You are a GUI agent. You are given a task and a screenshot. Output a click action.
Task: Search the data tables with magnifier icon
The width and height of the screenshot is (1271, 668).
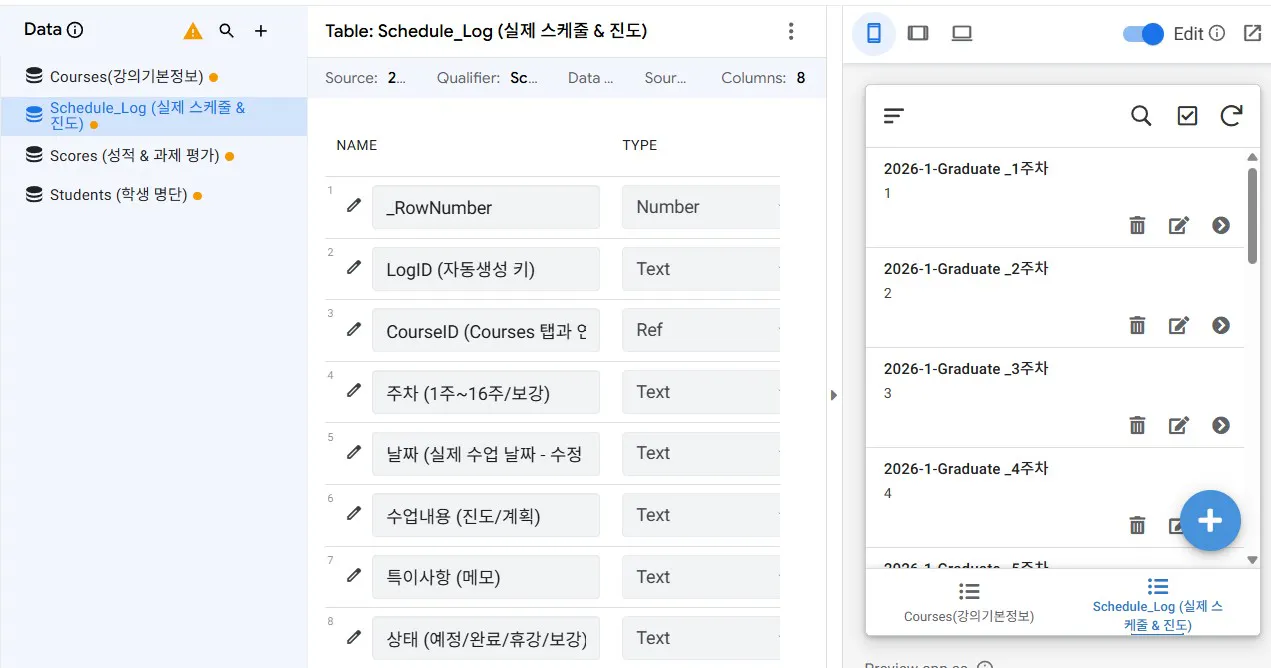[227, 31]
